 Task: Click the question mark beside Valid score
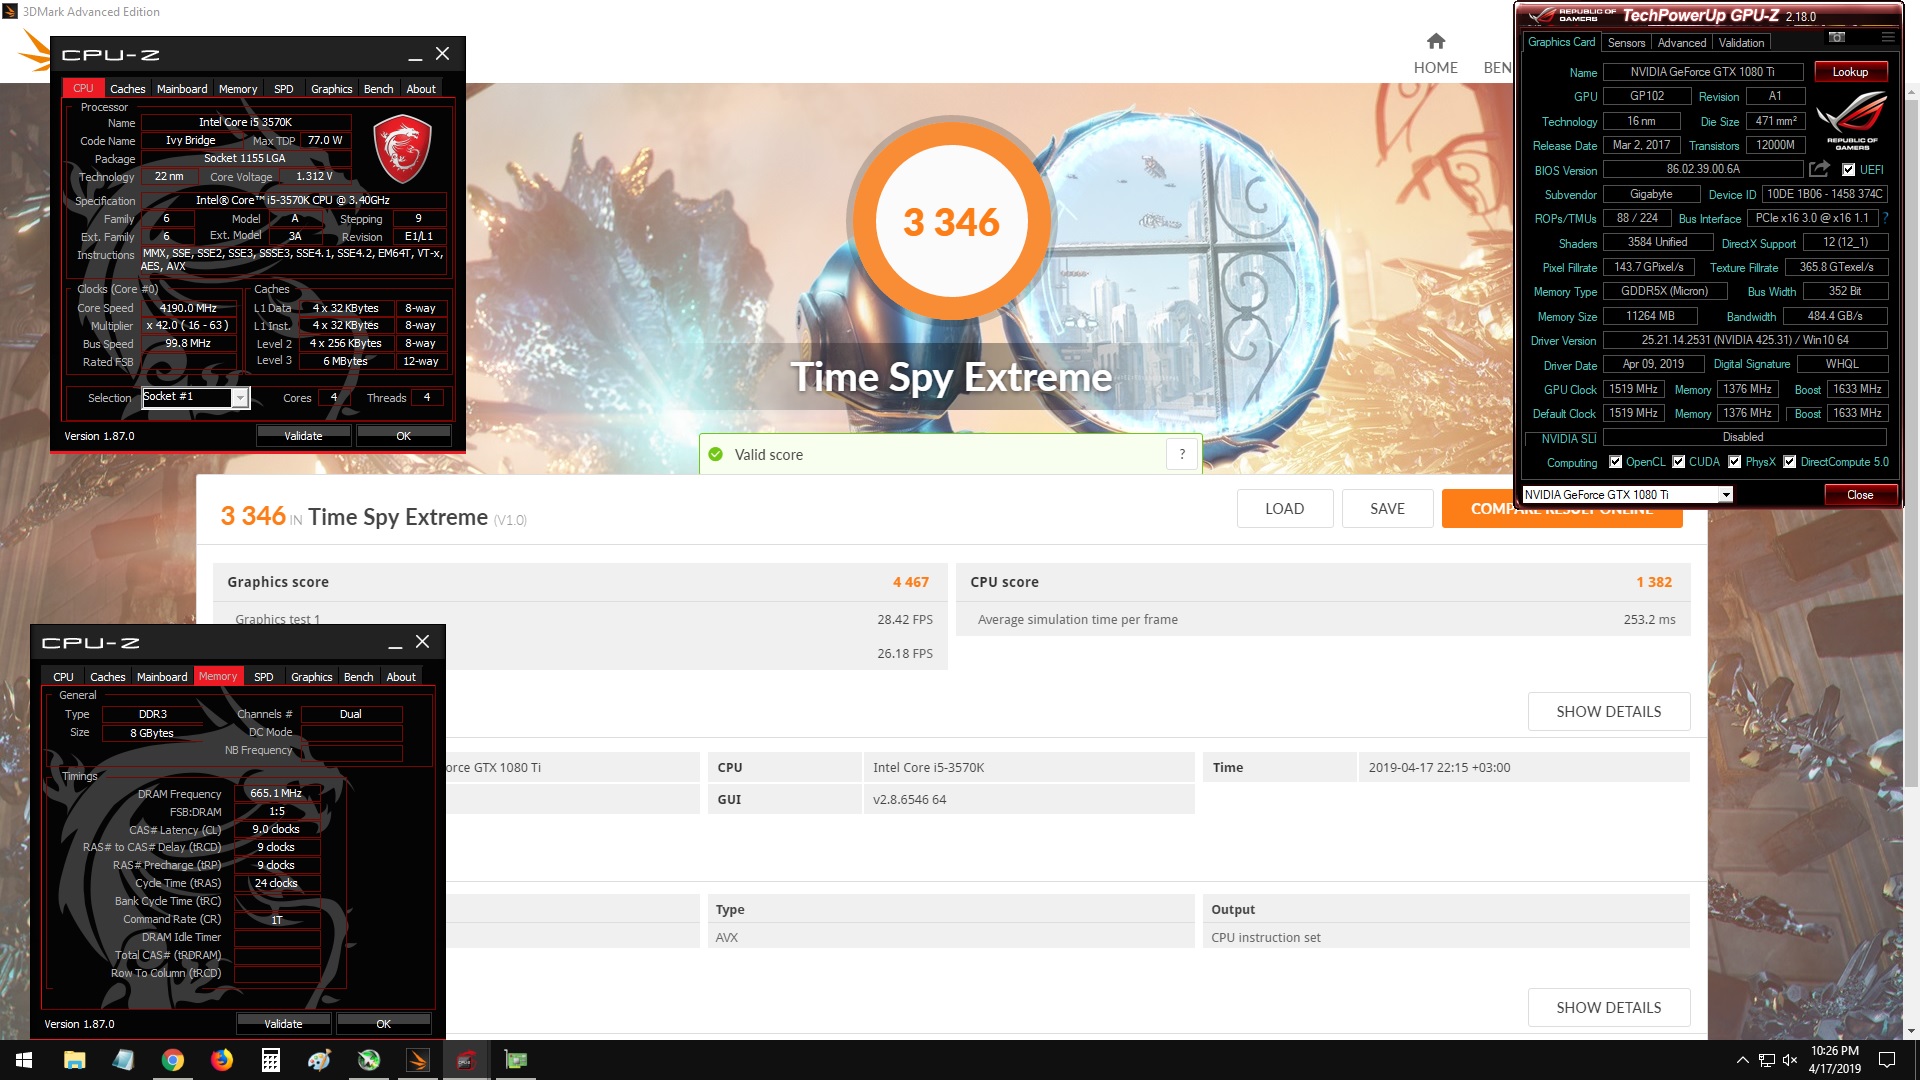[x=1182, y=454]
